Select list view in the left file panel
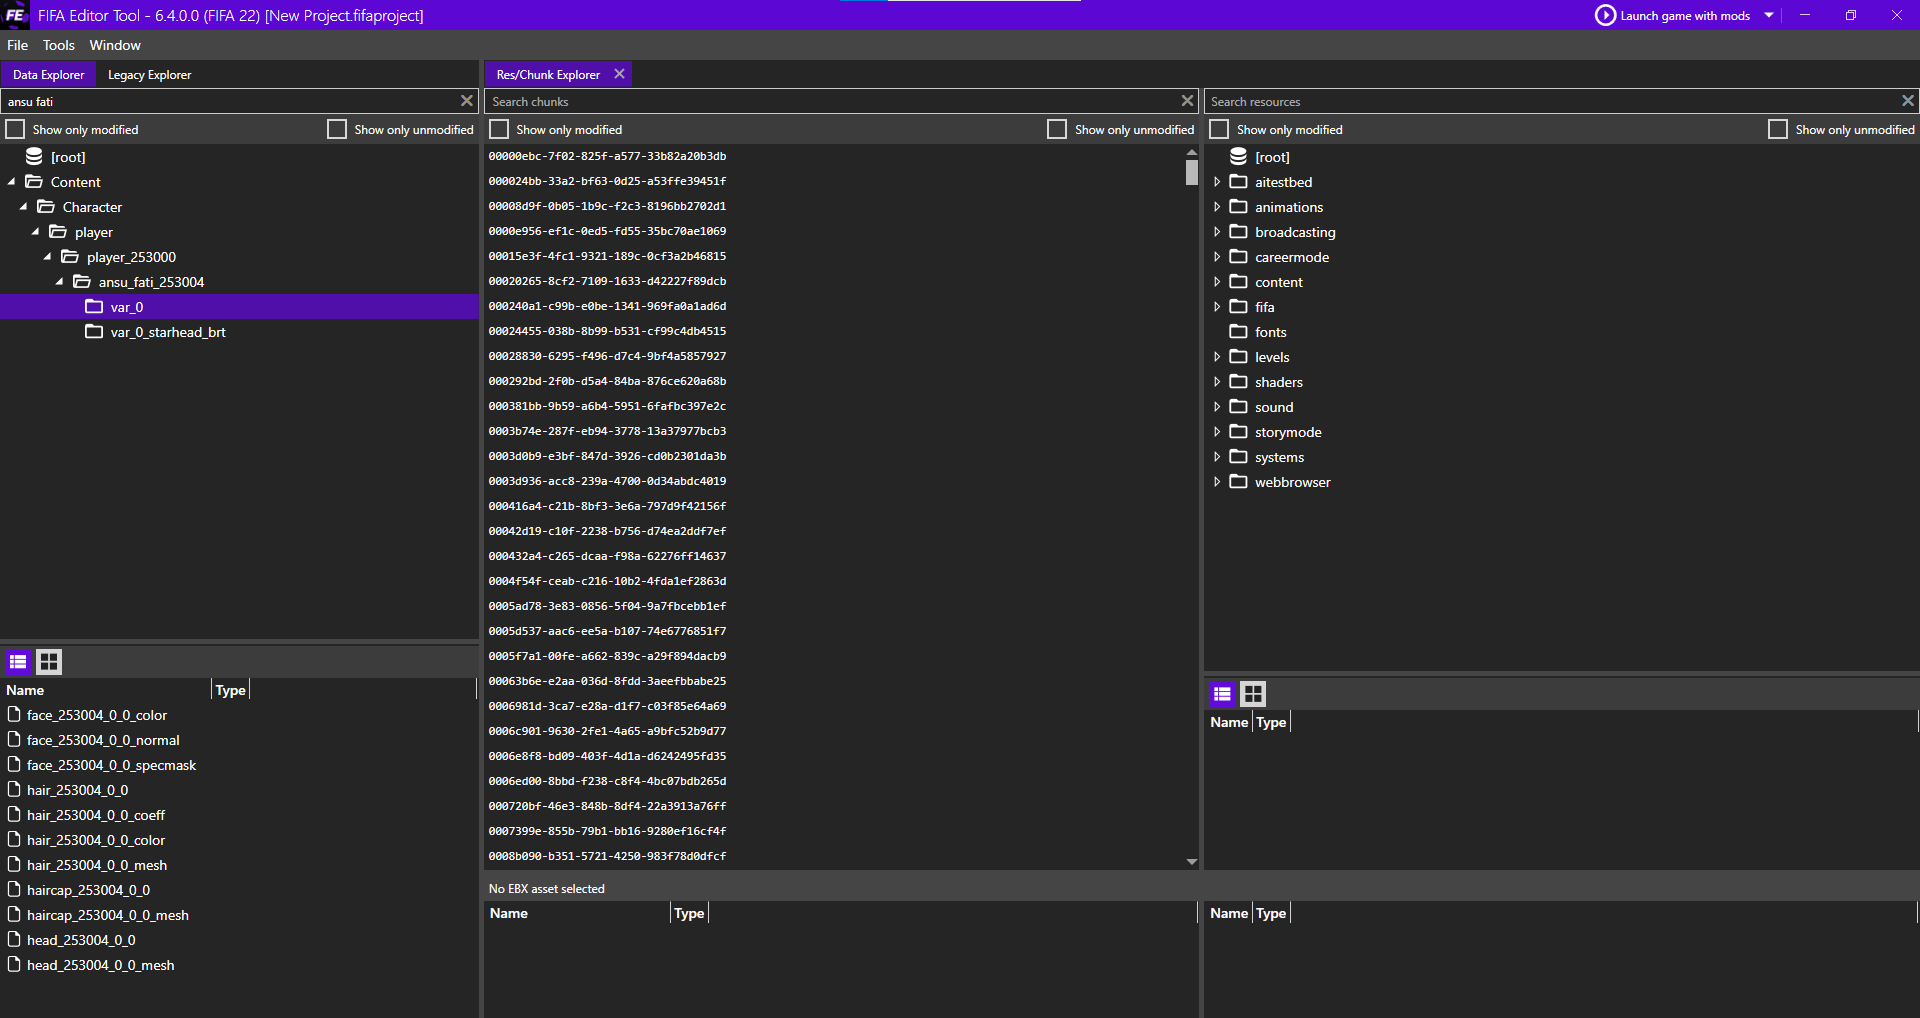Image resolution: width=1920 pixels, height=1018 pixels. [18, 661]
